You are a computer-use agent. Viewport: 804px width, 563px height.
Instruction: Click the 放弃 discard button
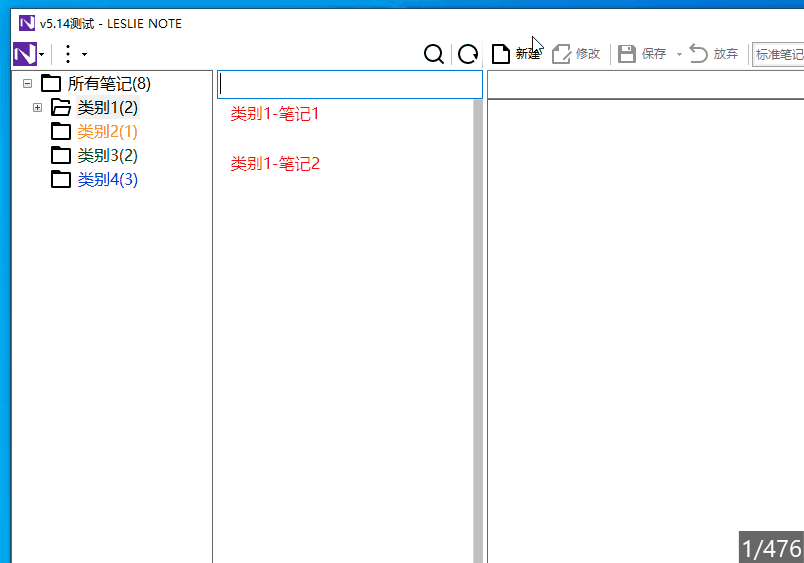click(713, 54)
